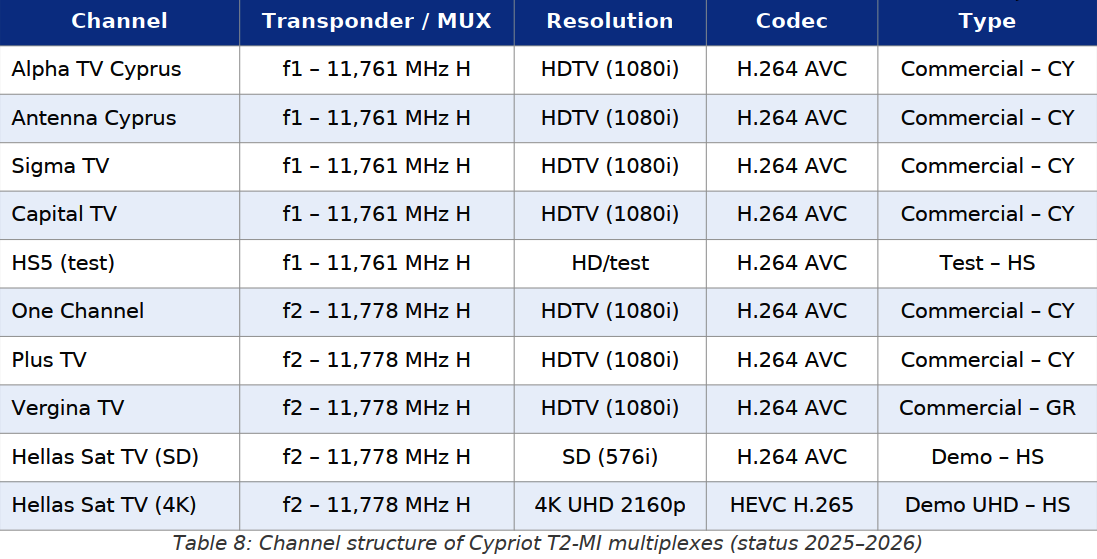Select the Commercial – GR type cell

[x=987, y=408]
